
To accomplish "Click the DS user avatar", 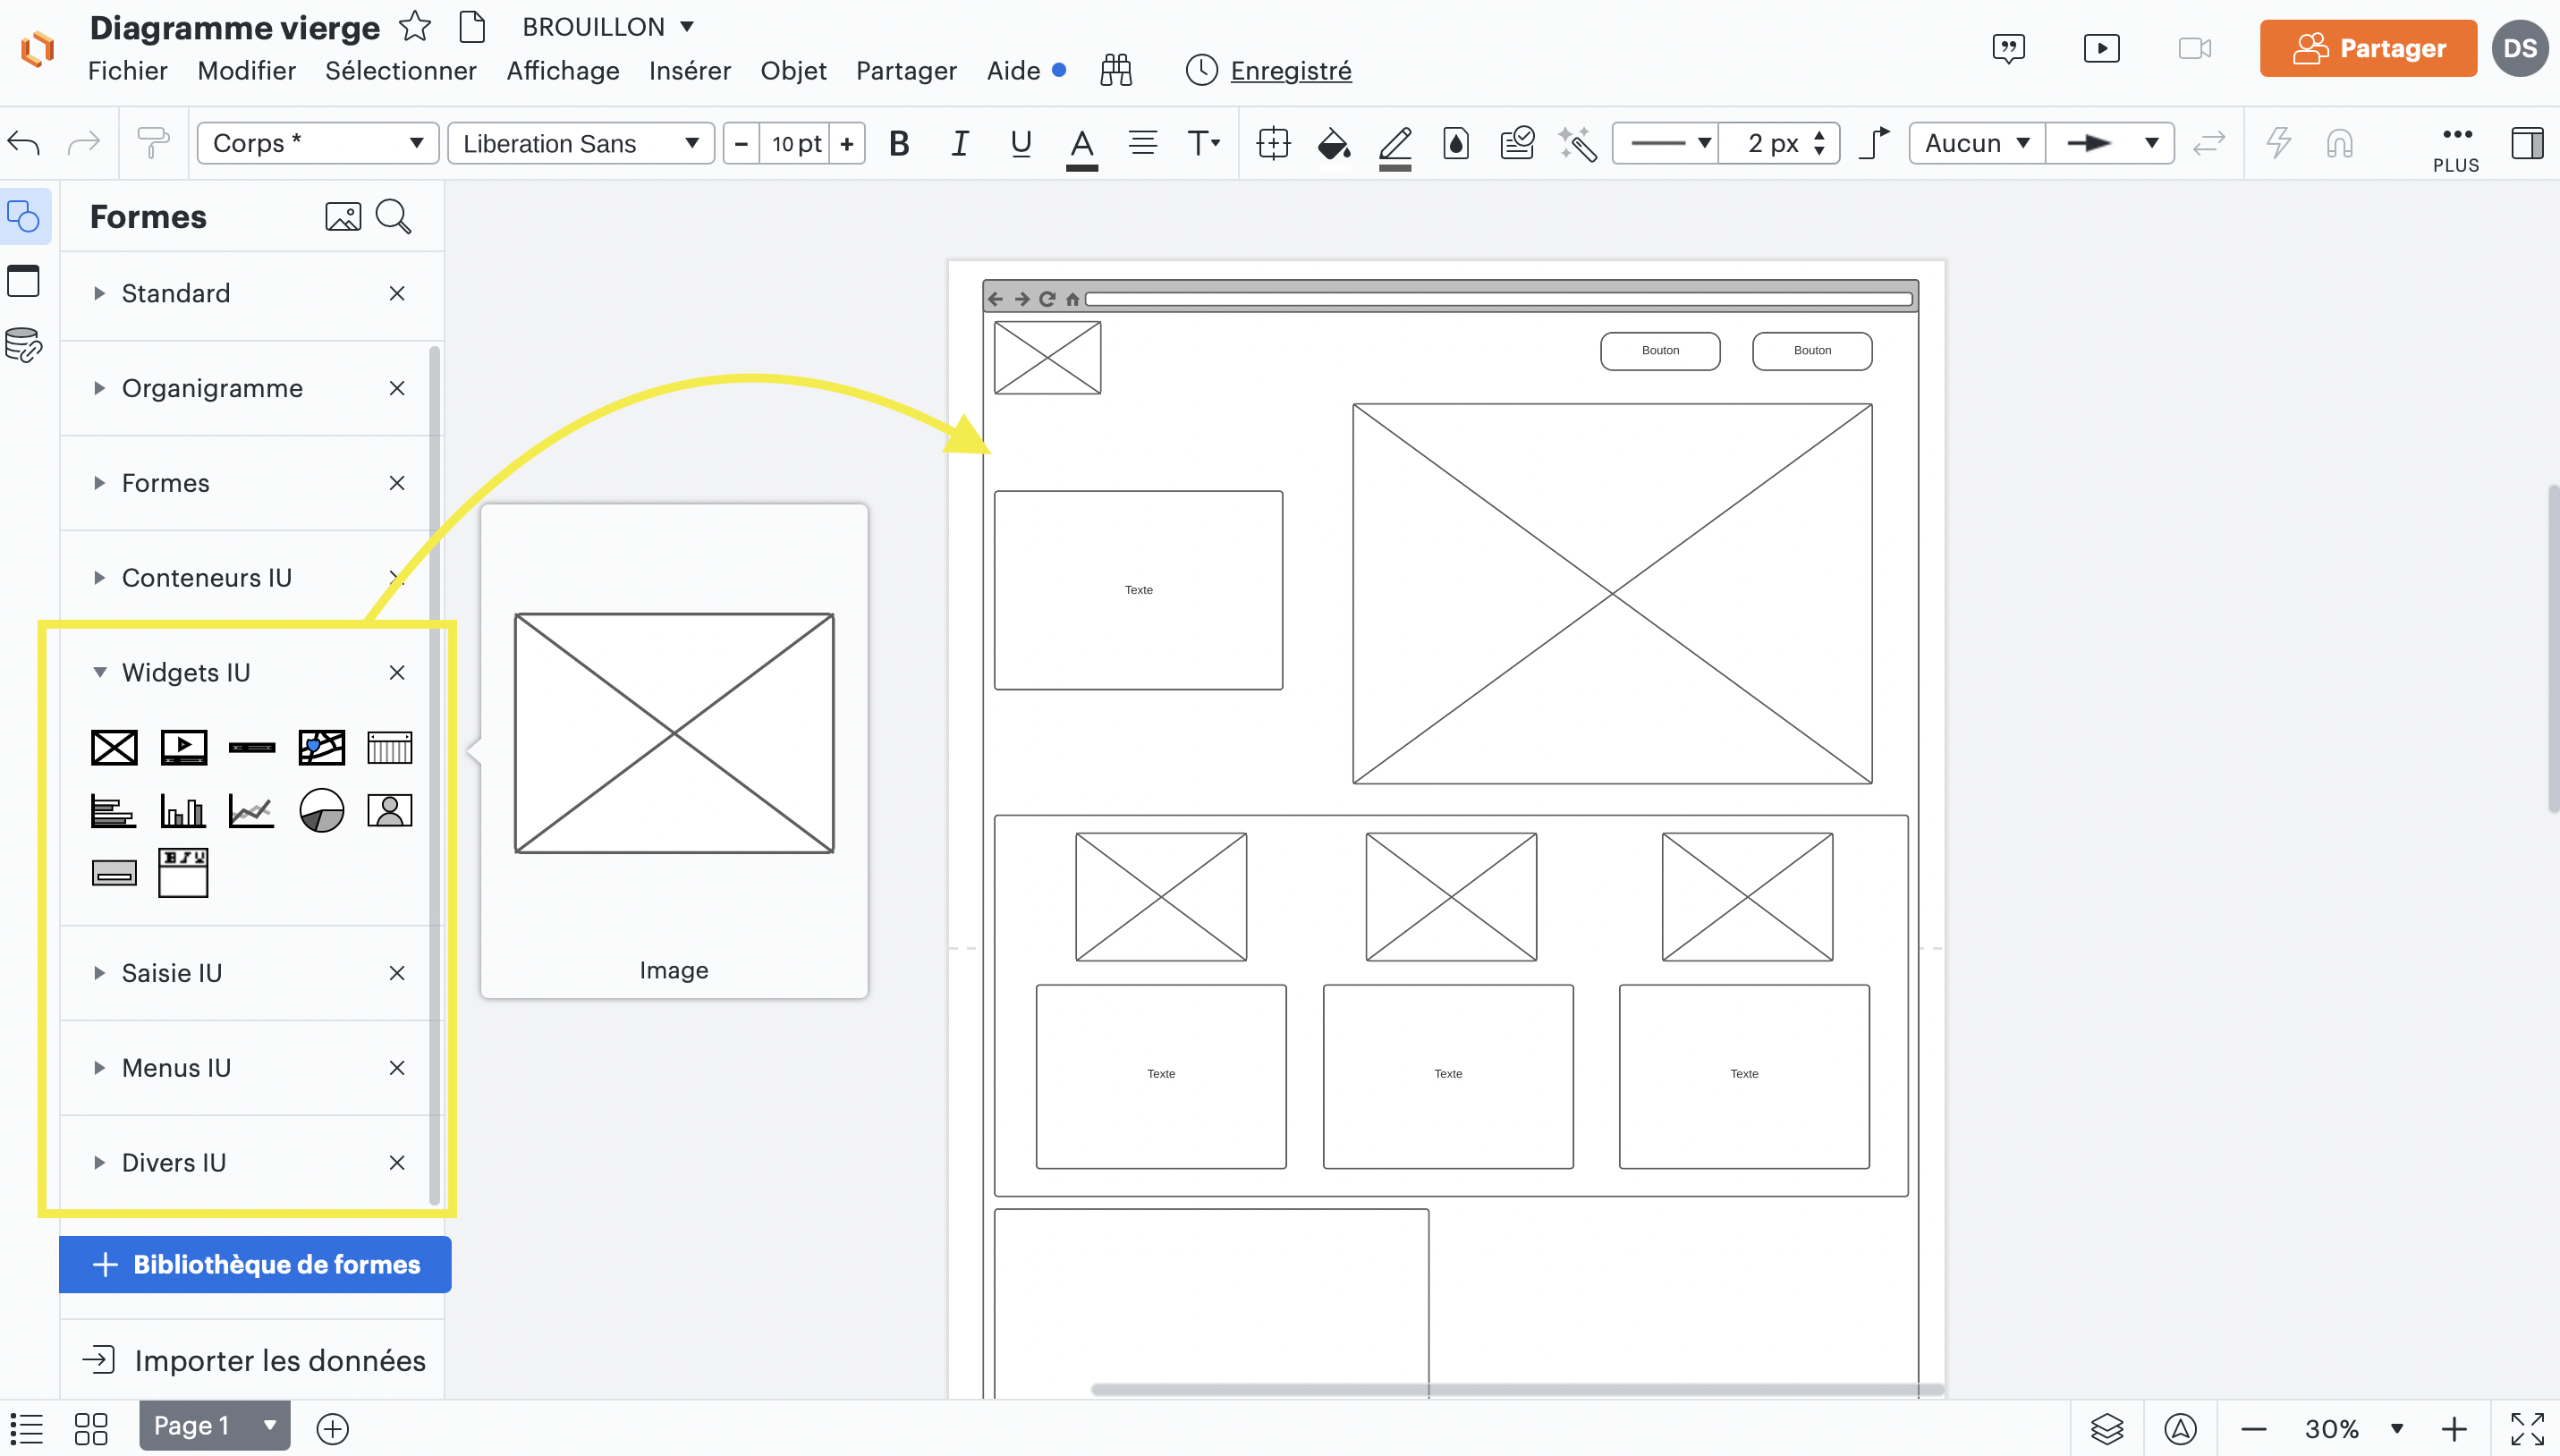I will [2520, 48].
